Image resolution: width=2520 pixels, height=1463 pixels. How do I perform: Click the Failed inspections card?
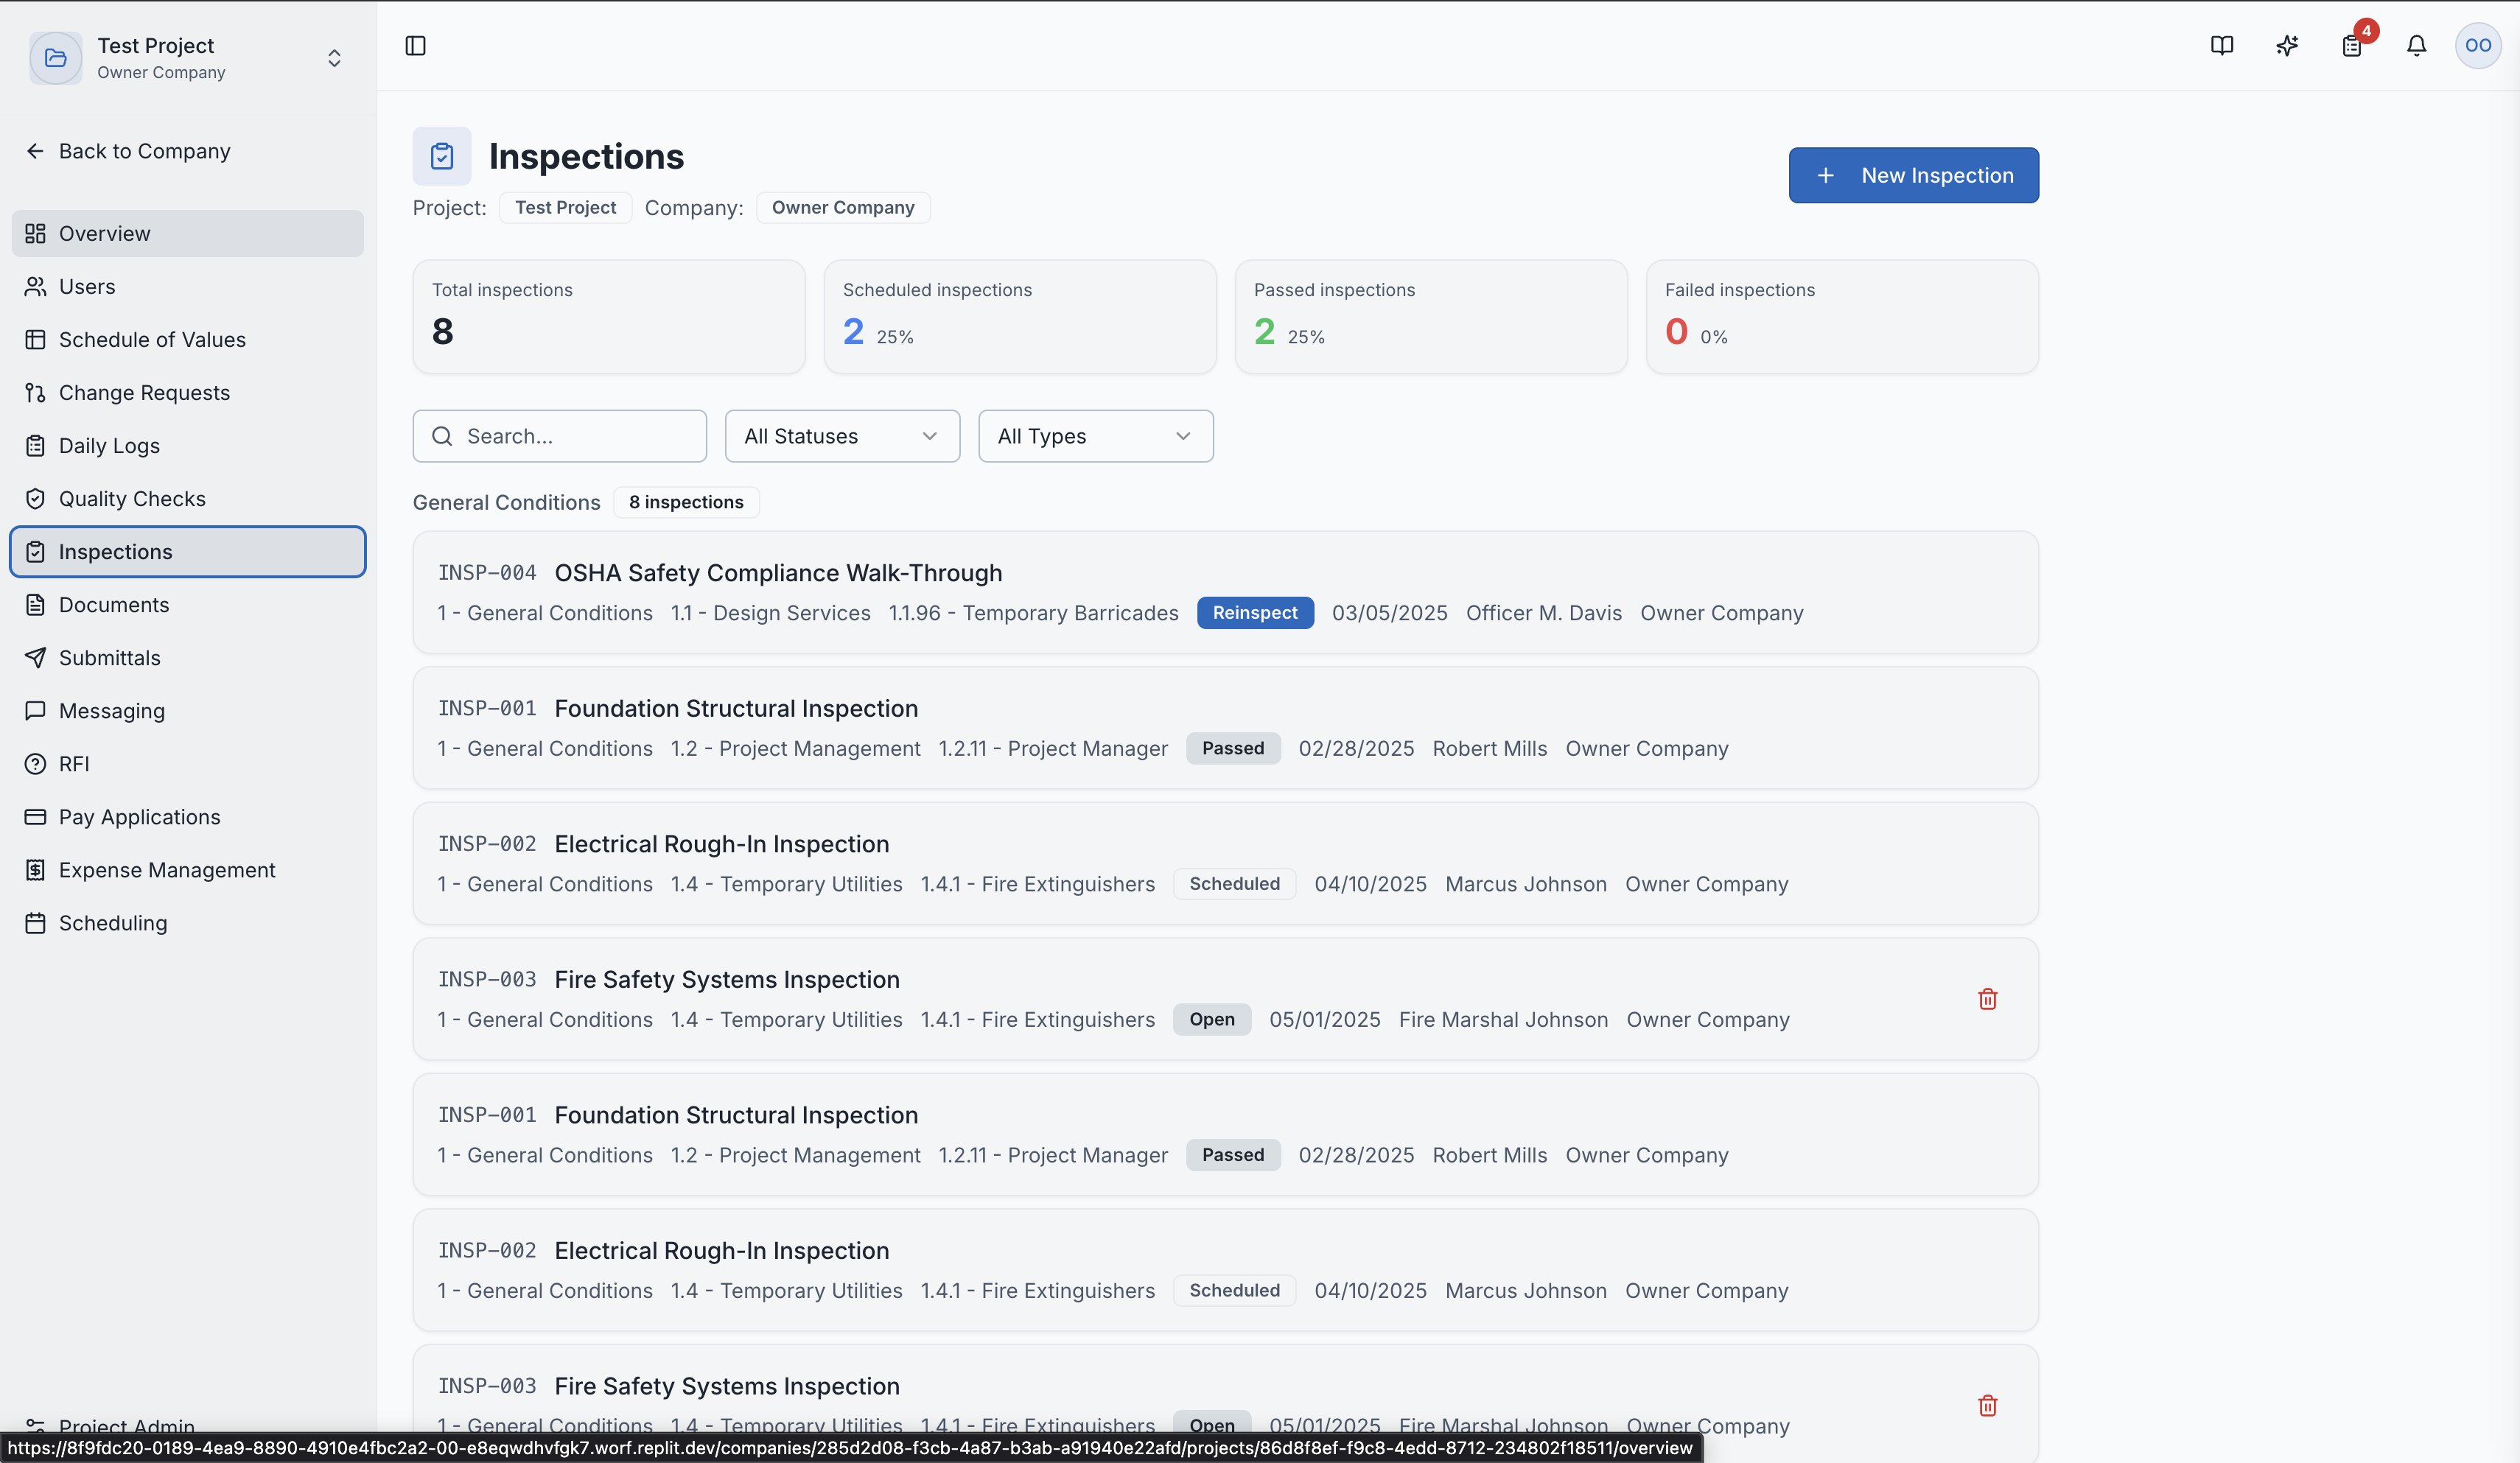[1842, 317]
